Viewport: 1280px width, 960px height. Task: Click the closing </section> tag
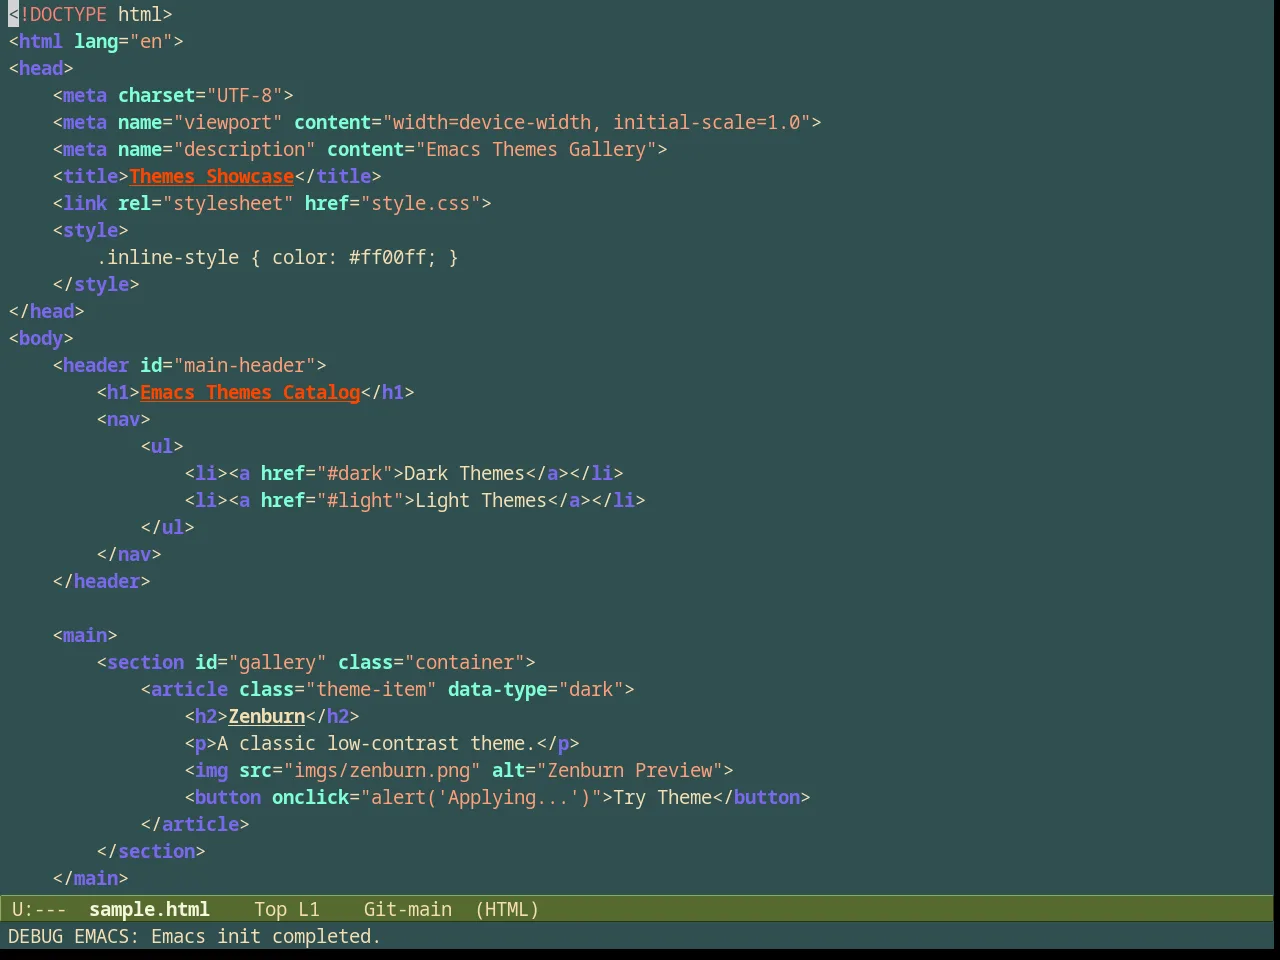[151, 851]
